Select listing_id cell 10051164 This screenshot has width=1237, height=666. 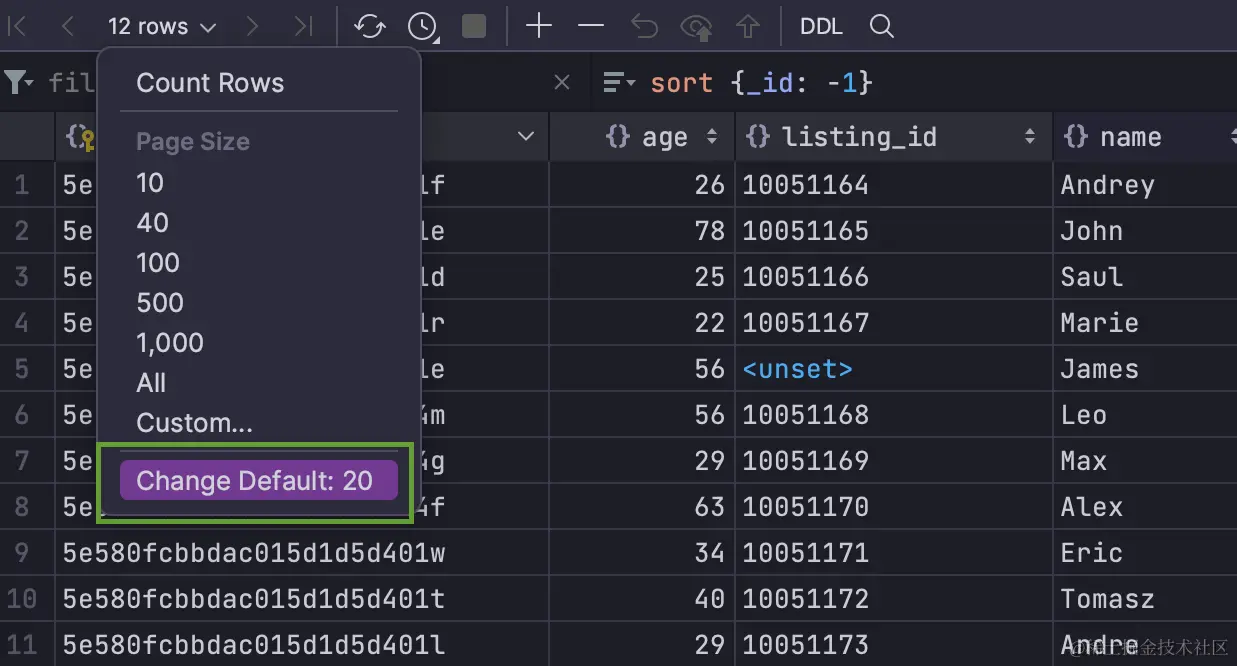pos(894,185)
